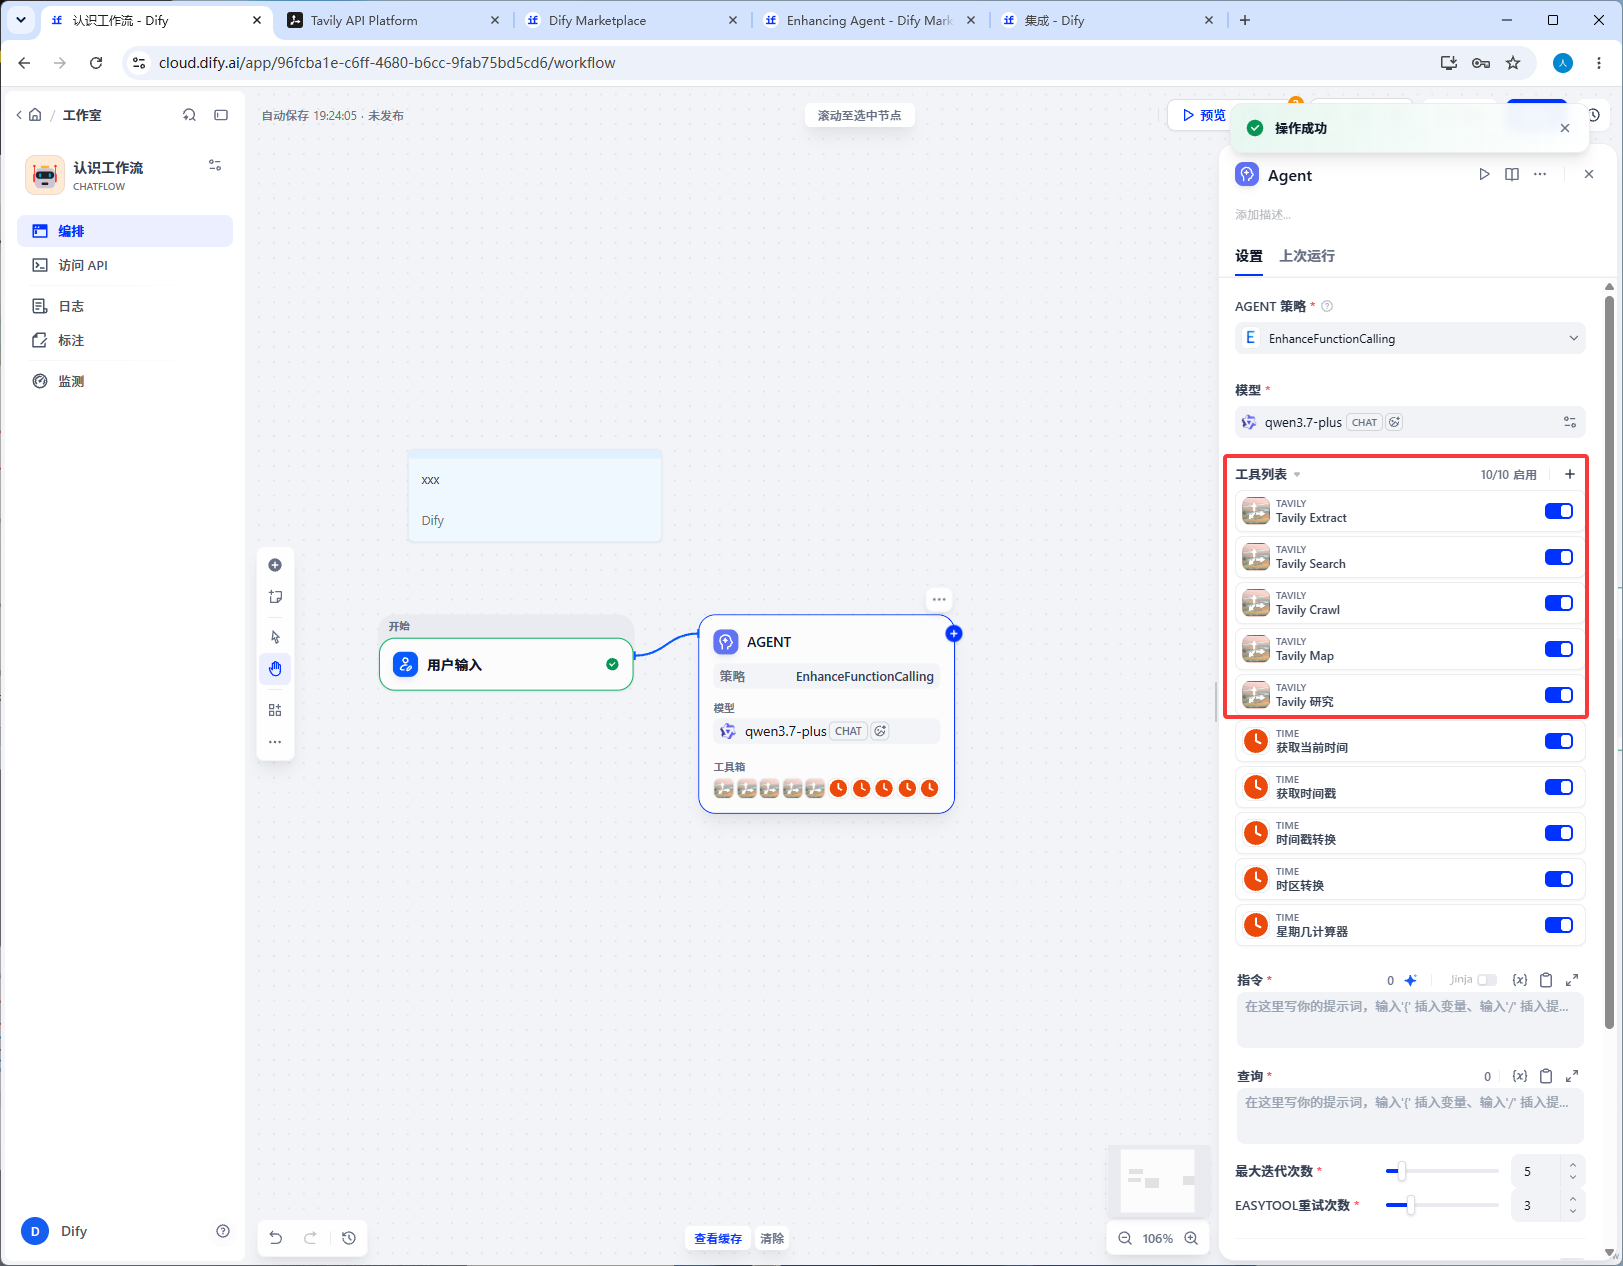The height and width of the screenshot is (1266, 1623).
Task: Toggle Tavily Extract tool off
Action: point(1559,511)
